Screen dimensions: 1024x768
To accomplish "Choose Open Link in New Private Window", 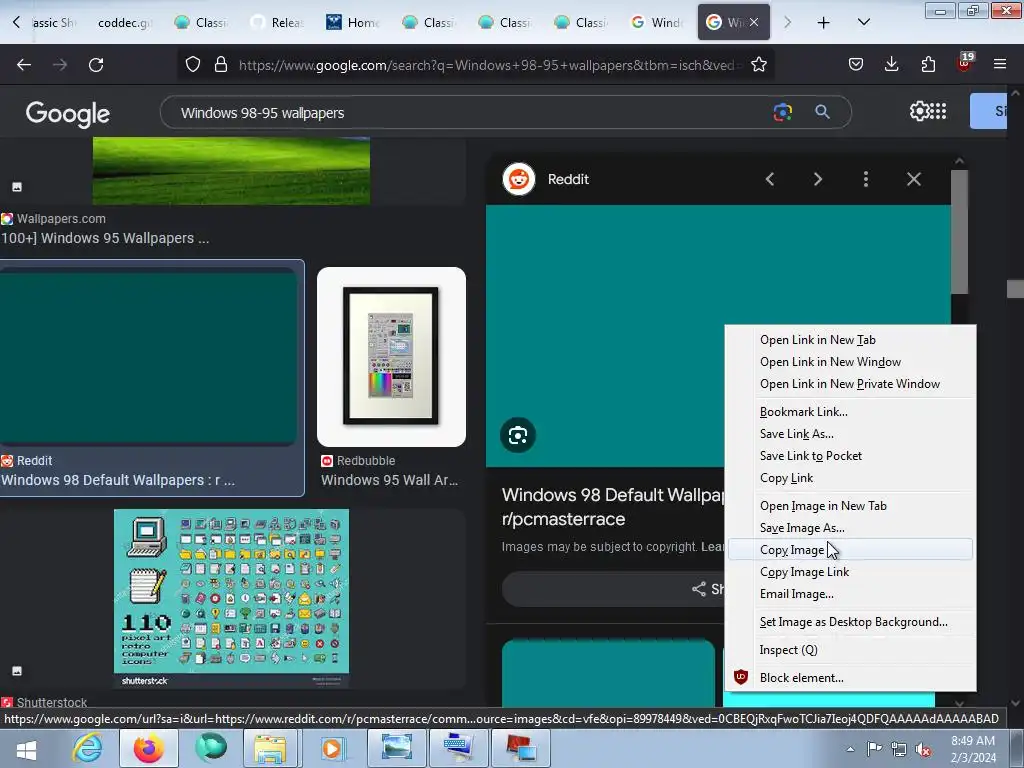I will [x=850, y=384].
